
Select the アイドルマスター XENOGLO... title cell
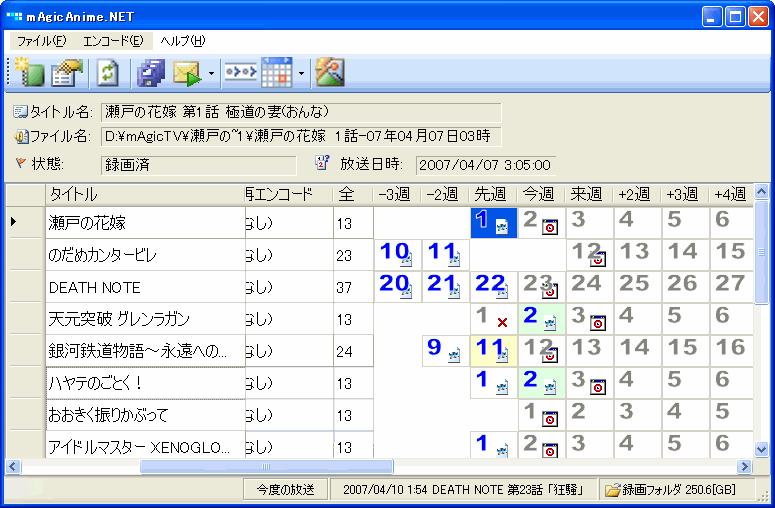[x=145, y=445]
